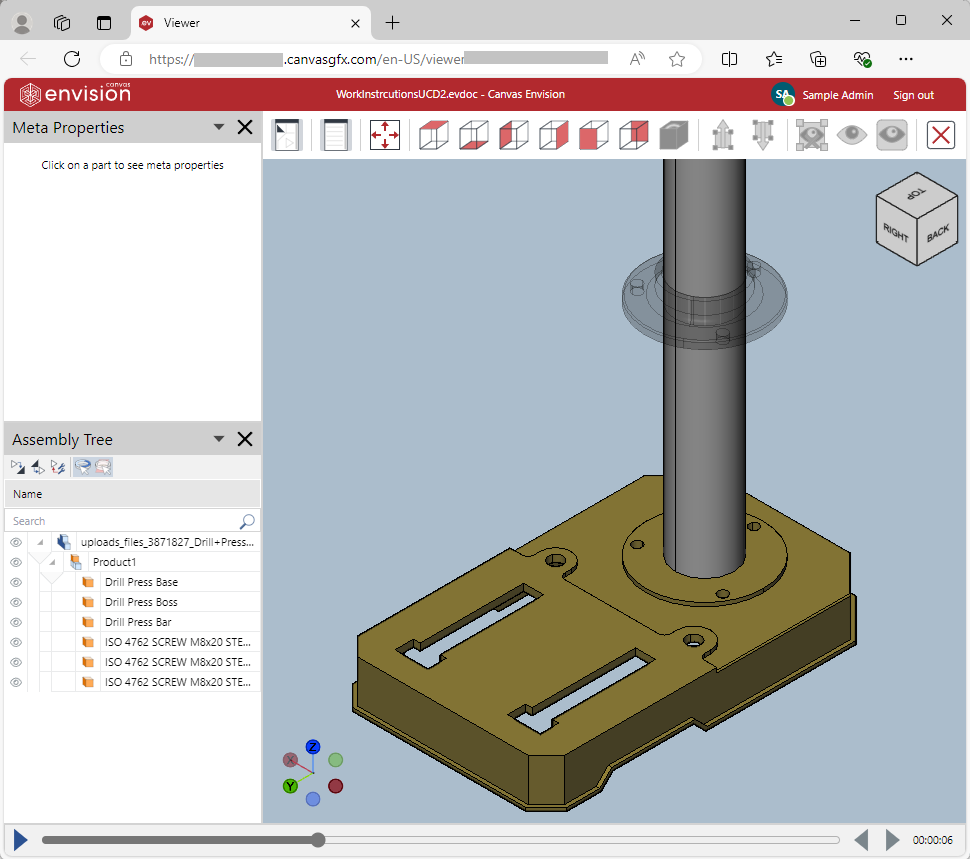Open a new browser tab with plus button
The width and height of the screenshot is (970, 859).
(x=392, y=23)
